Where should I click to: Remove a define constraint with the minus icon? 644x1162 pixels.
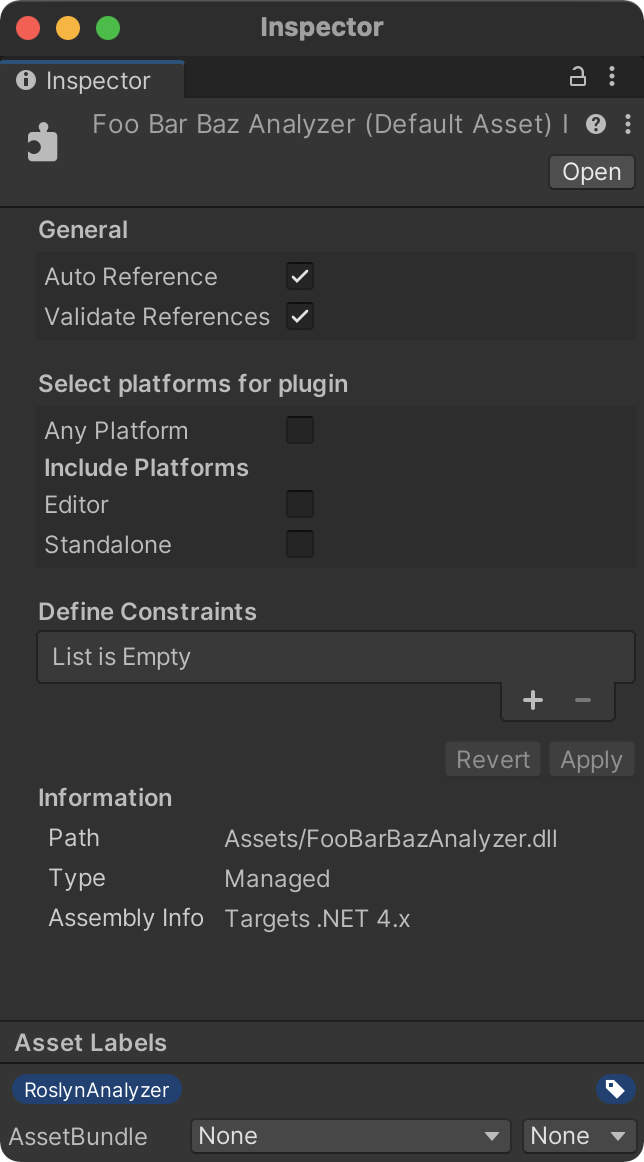(583, 700)
